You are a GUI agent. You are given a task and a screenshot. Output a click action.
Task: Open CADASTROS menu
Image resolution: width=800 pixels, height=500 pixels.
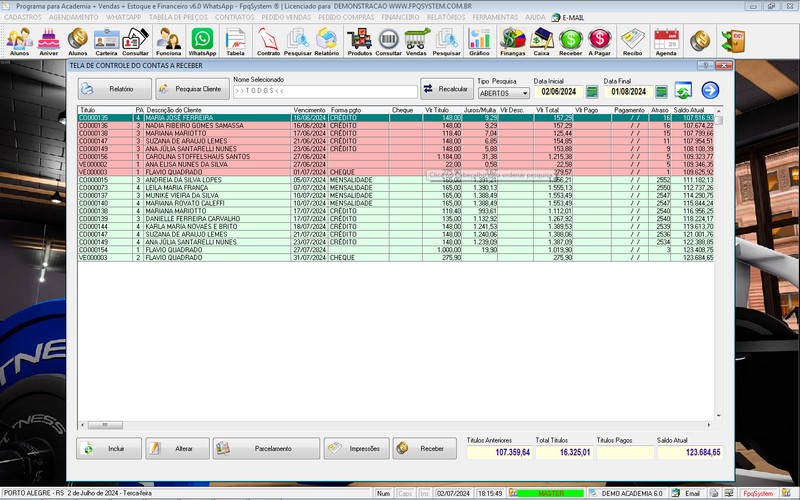click(22, 17)
